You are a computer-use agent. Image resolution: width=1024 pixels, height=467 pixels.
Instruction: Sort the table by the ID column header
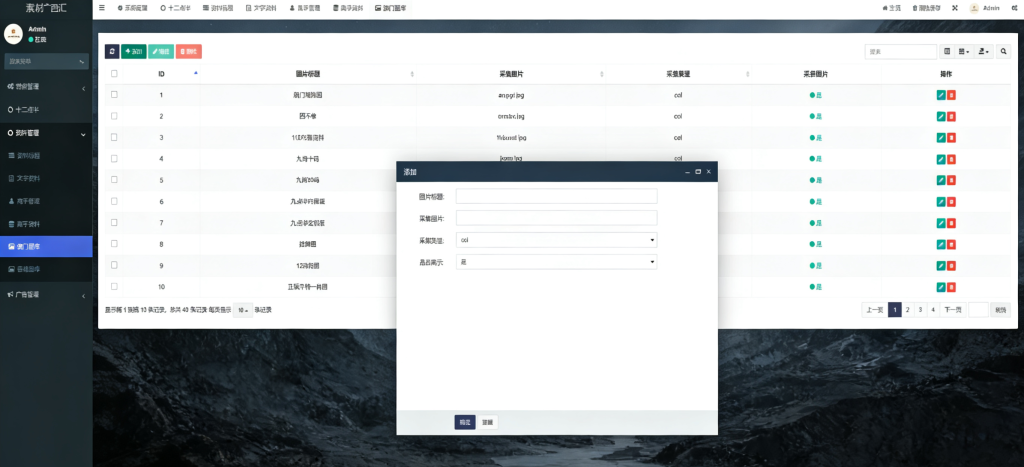(161, 74)
